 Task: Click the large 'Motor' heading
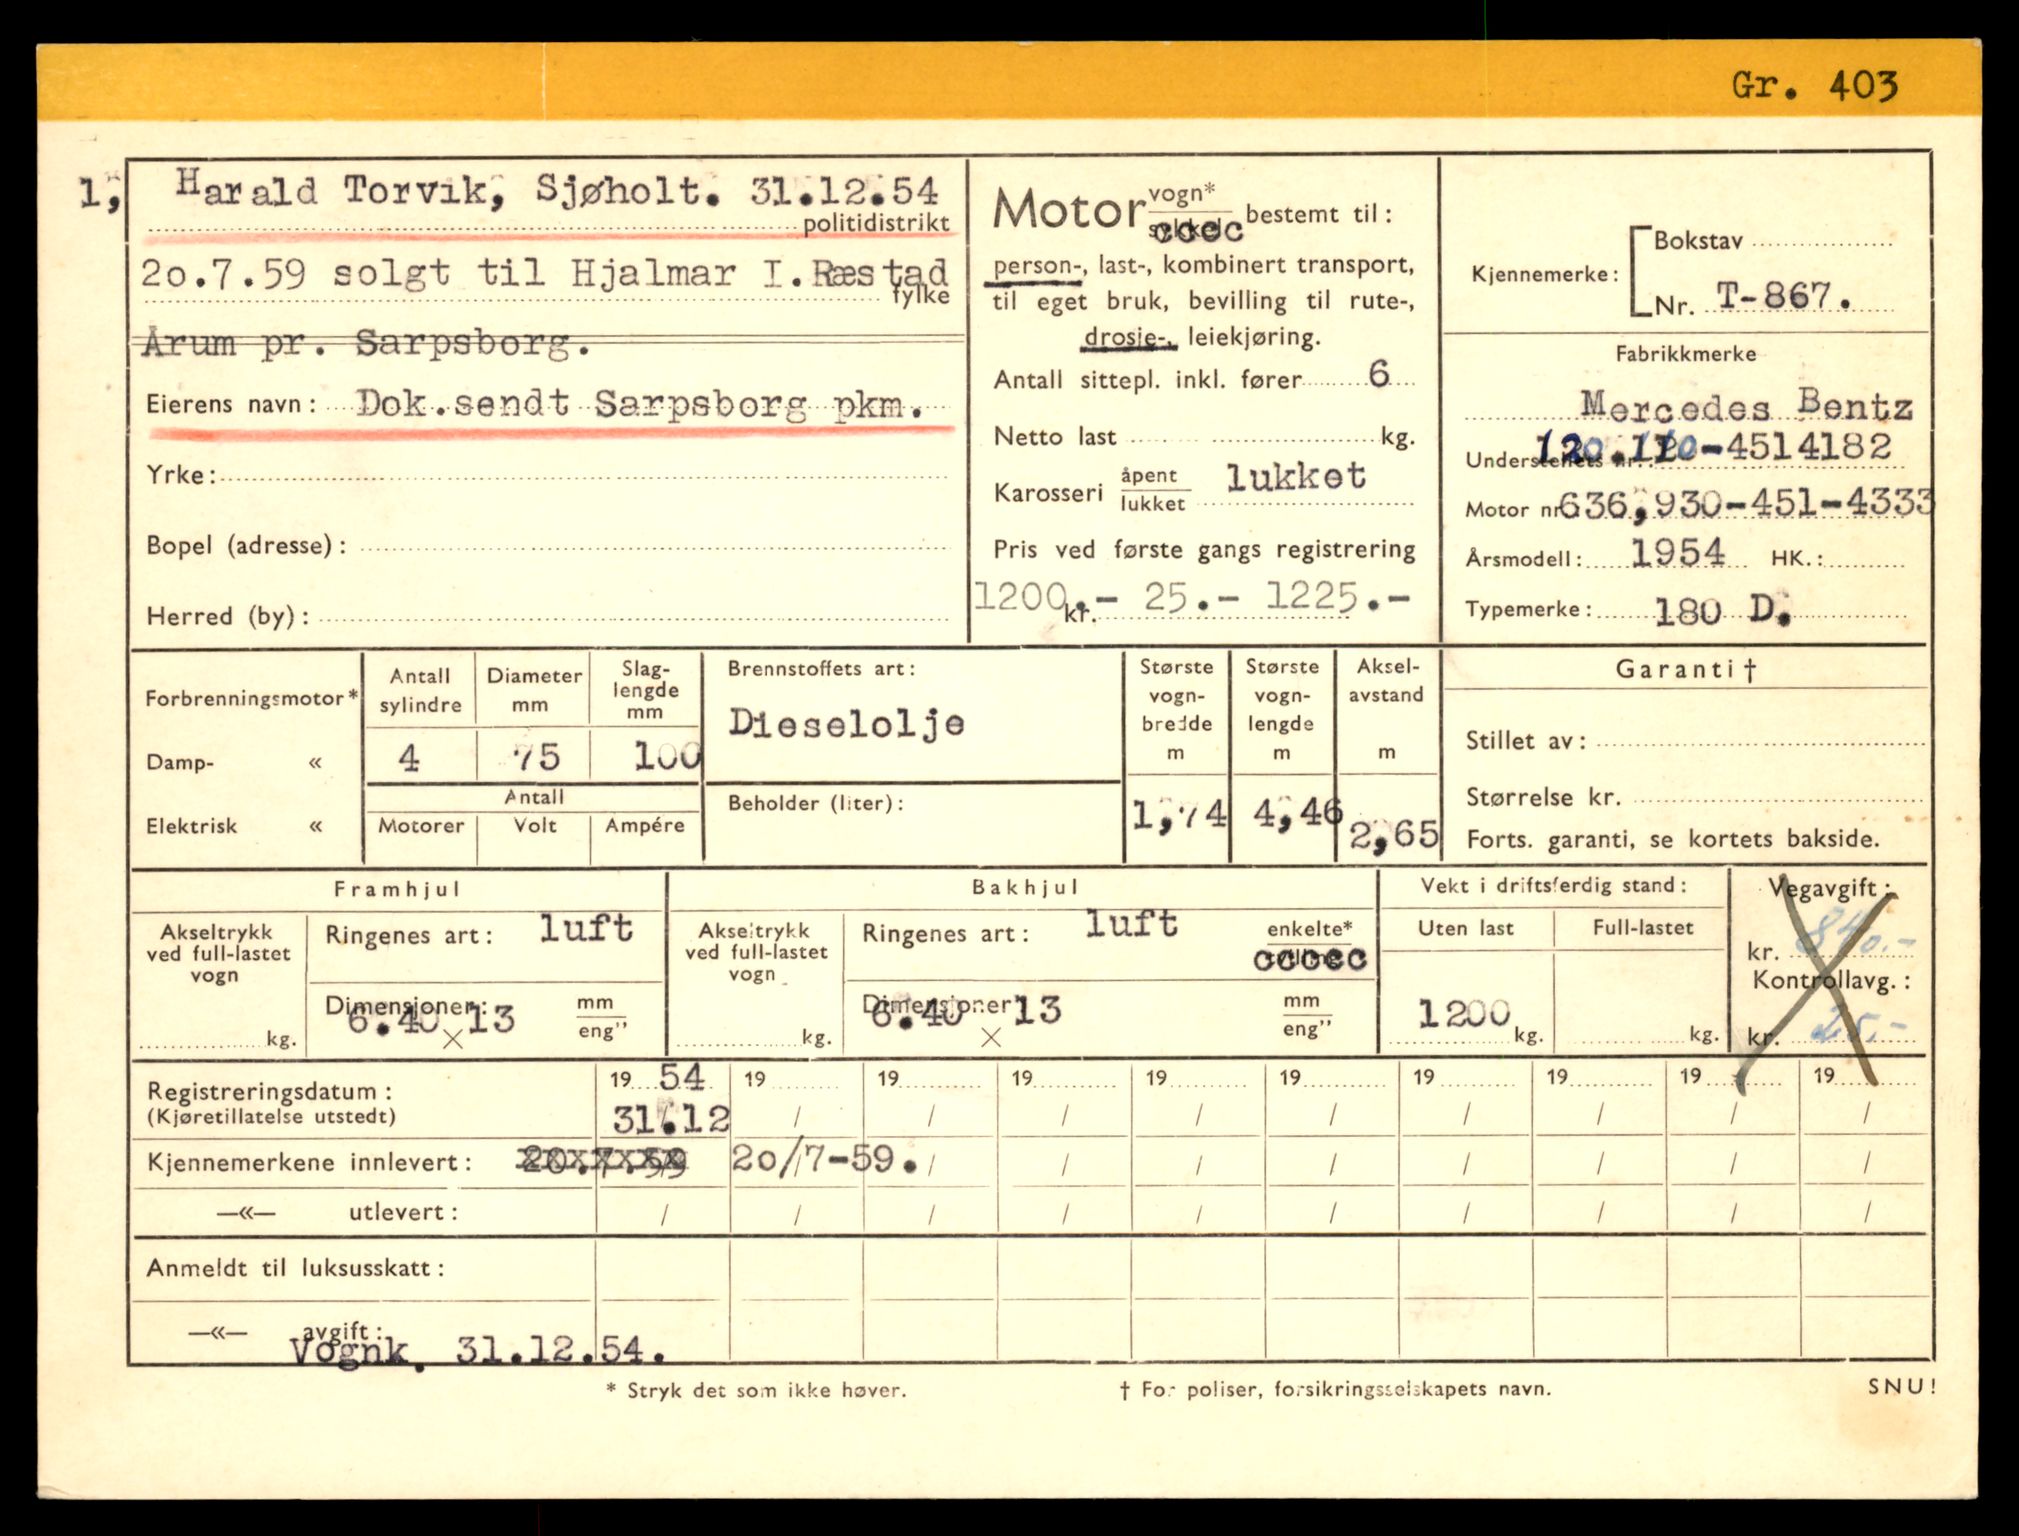pyautogui.click(x=1067, y=210)
